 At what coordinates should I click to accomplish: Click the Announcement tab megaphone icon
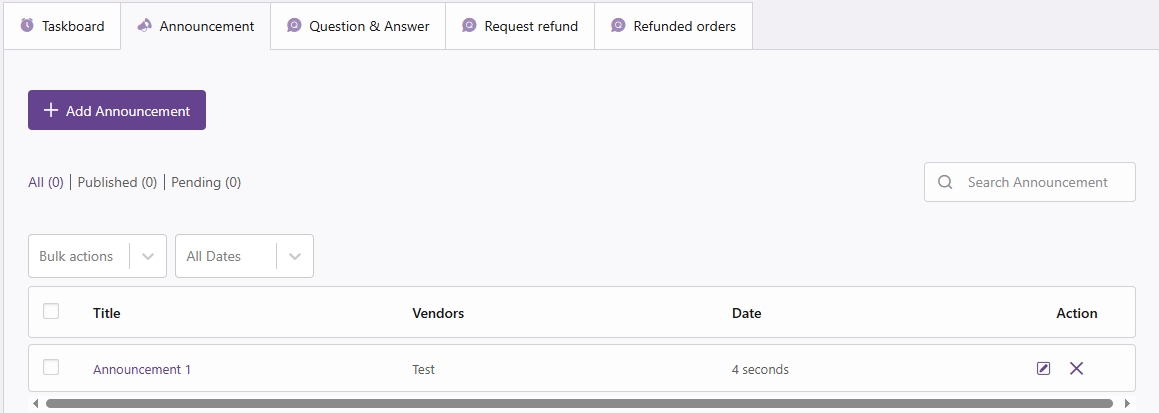(x=145, y=26)
